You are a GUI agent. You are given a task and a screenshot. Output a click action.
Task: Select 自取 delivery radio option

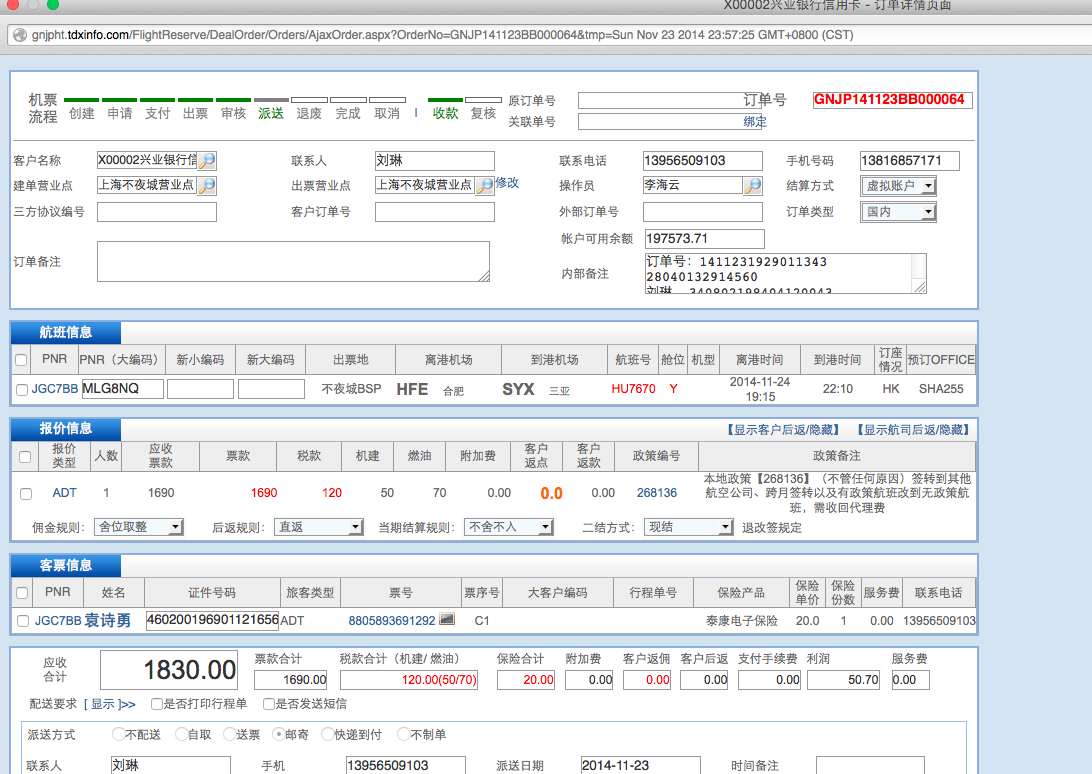[x=181, y=734]
